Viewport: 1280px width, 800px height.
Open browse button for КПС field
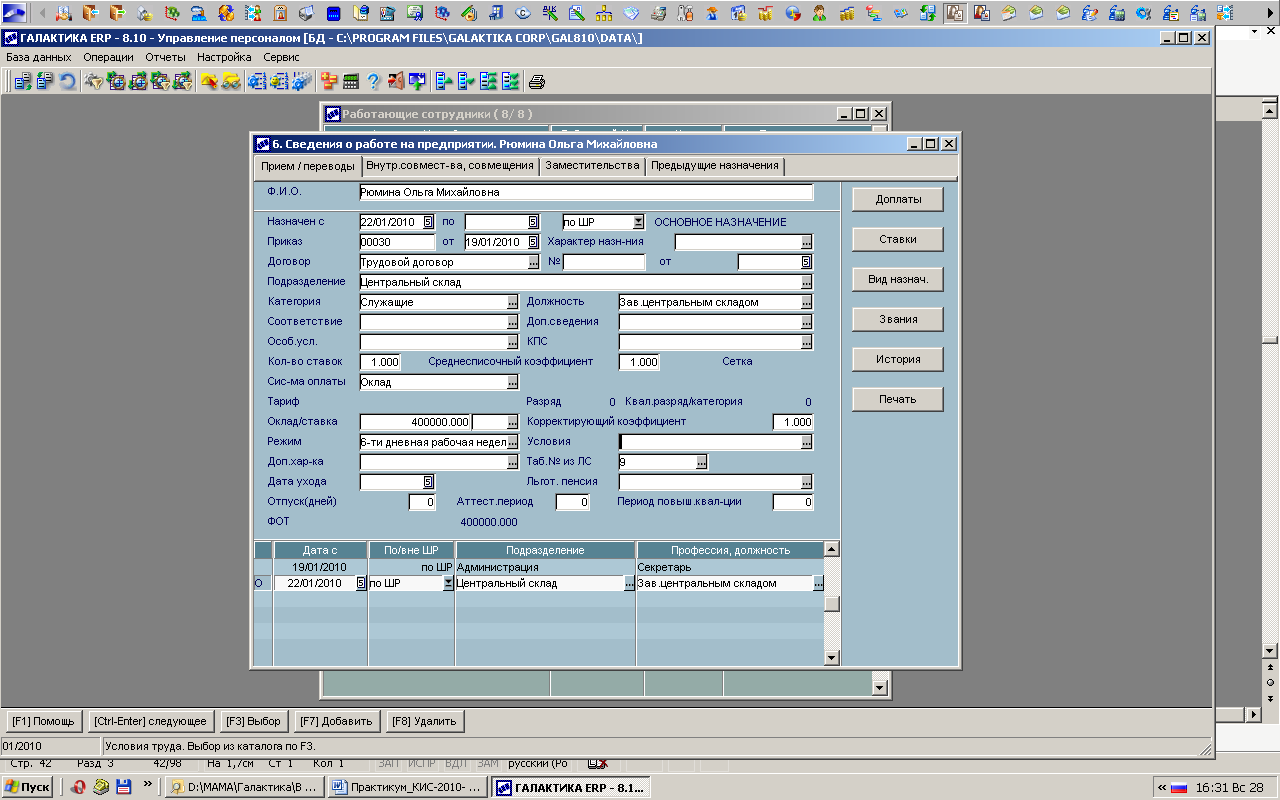pos(806,342)
